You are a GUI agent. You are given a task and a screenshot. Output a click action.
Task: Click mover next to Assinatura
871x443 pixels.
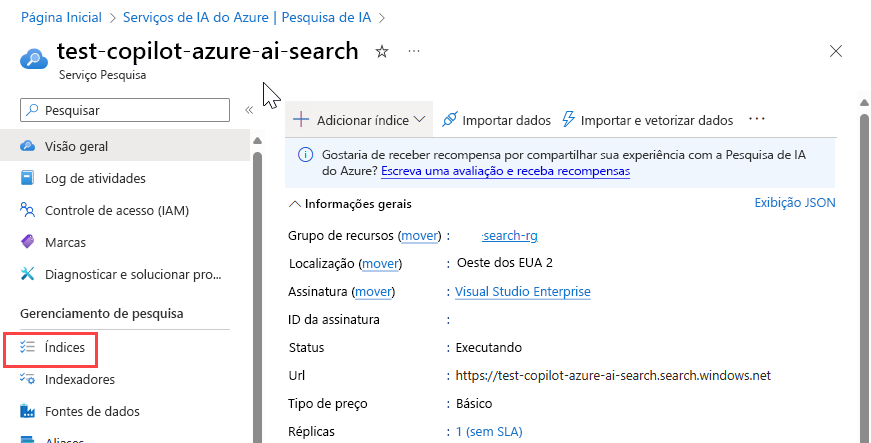pos(373,291)
